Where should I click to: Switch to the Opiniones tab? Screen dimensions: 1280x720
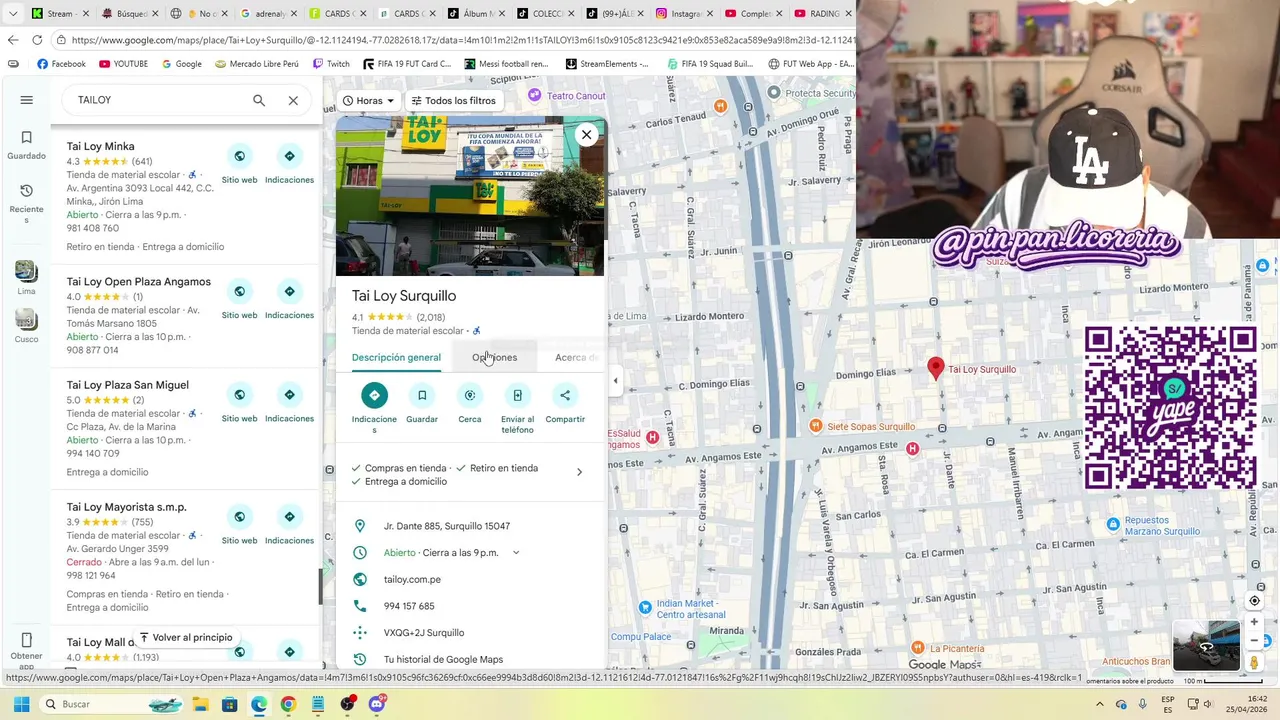coord(494,357)
